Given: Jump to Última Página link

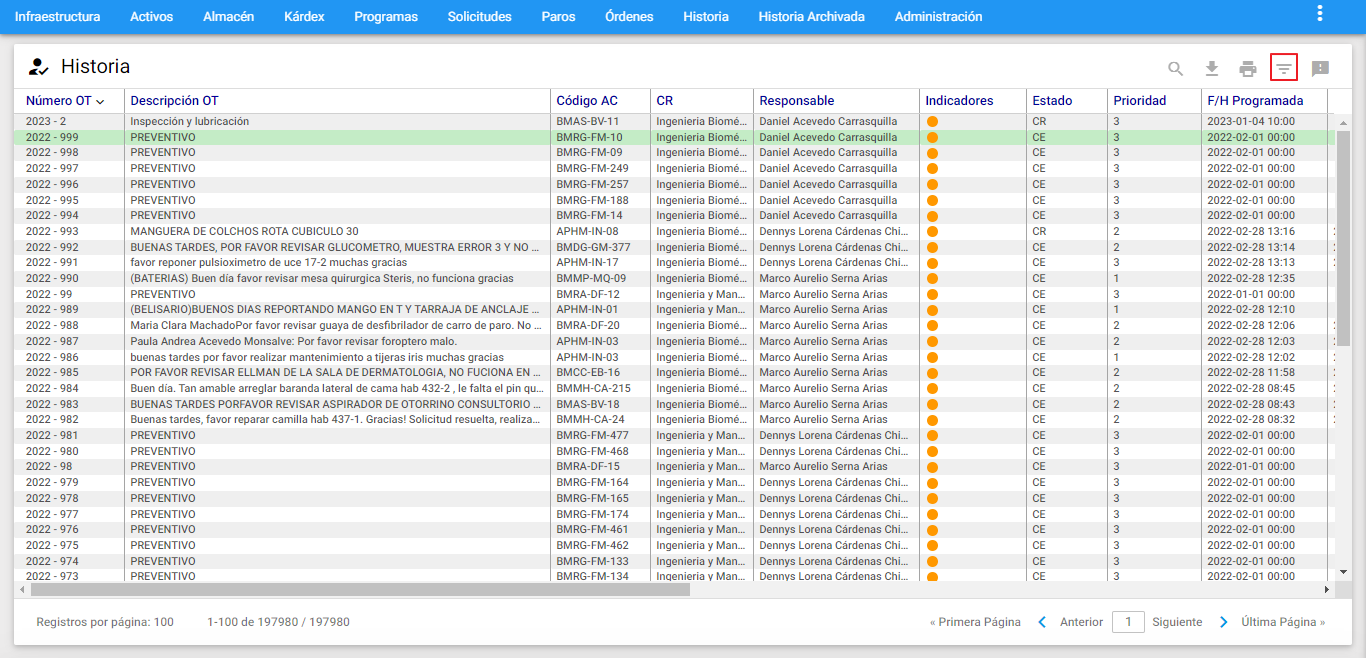Looking at the screenshot, I should [1283, 622].
